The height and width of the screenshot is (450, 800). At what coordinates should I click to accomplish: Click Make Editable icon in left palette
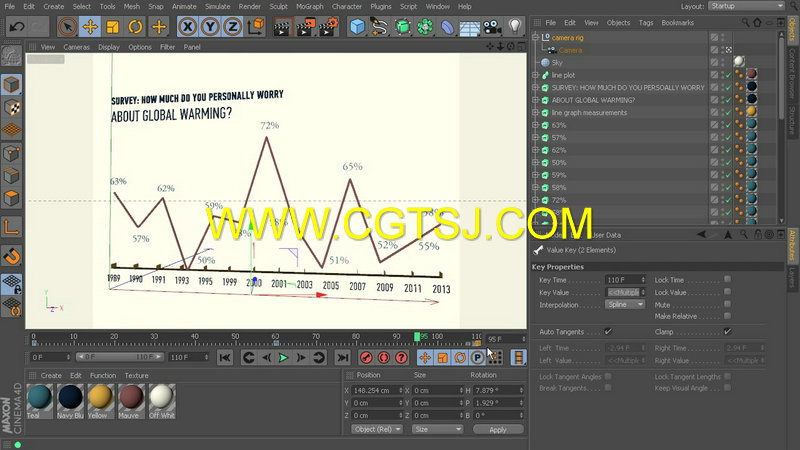(x=11, y=56)
